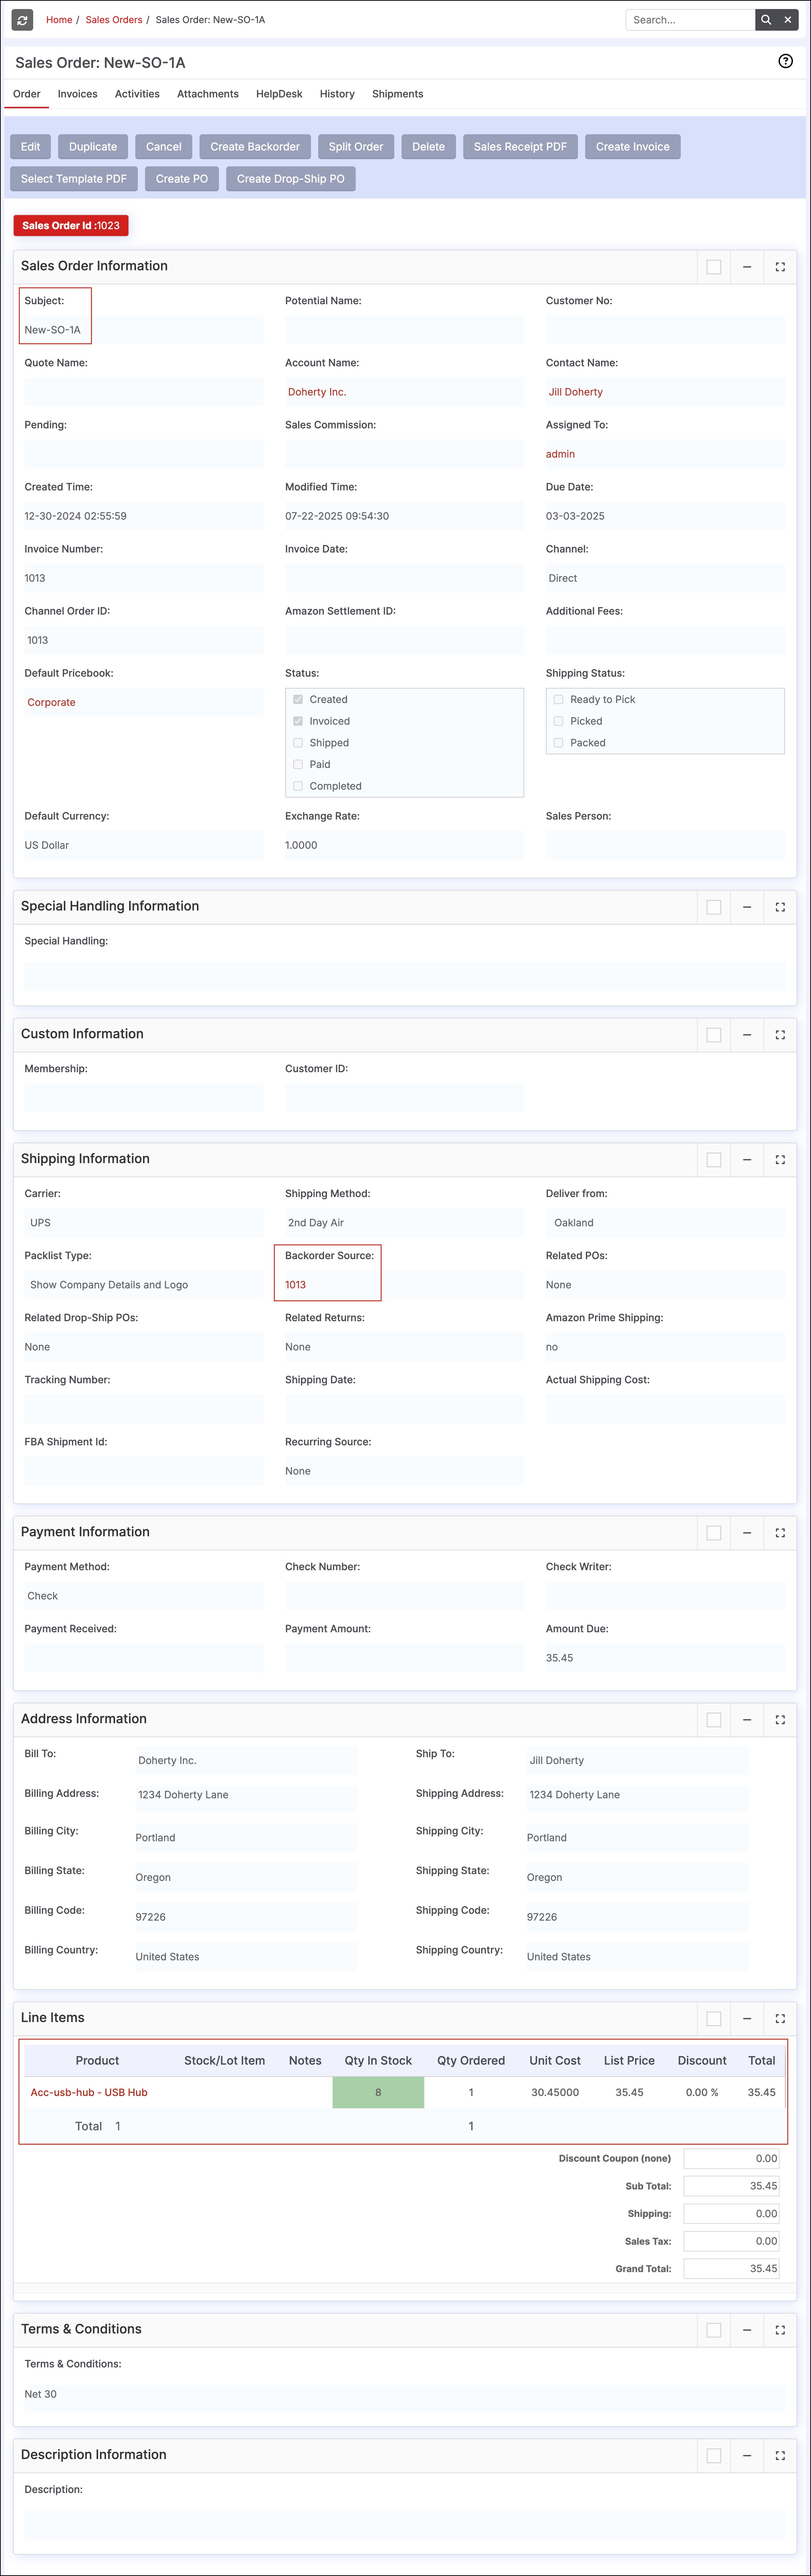Select the Order tab
This screenshot has height=2576, width=811.
pyautogui.click(x=27, y=94)
